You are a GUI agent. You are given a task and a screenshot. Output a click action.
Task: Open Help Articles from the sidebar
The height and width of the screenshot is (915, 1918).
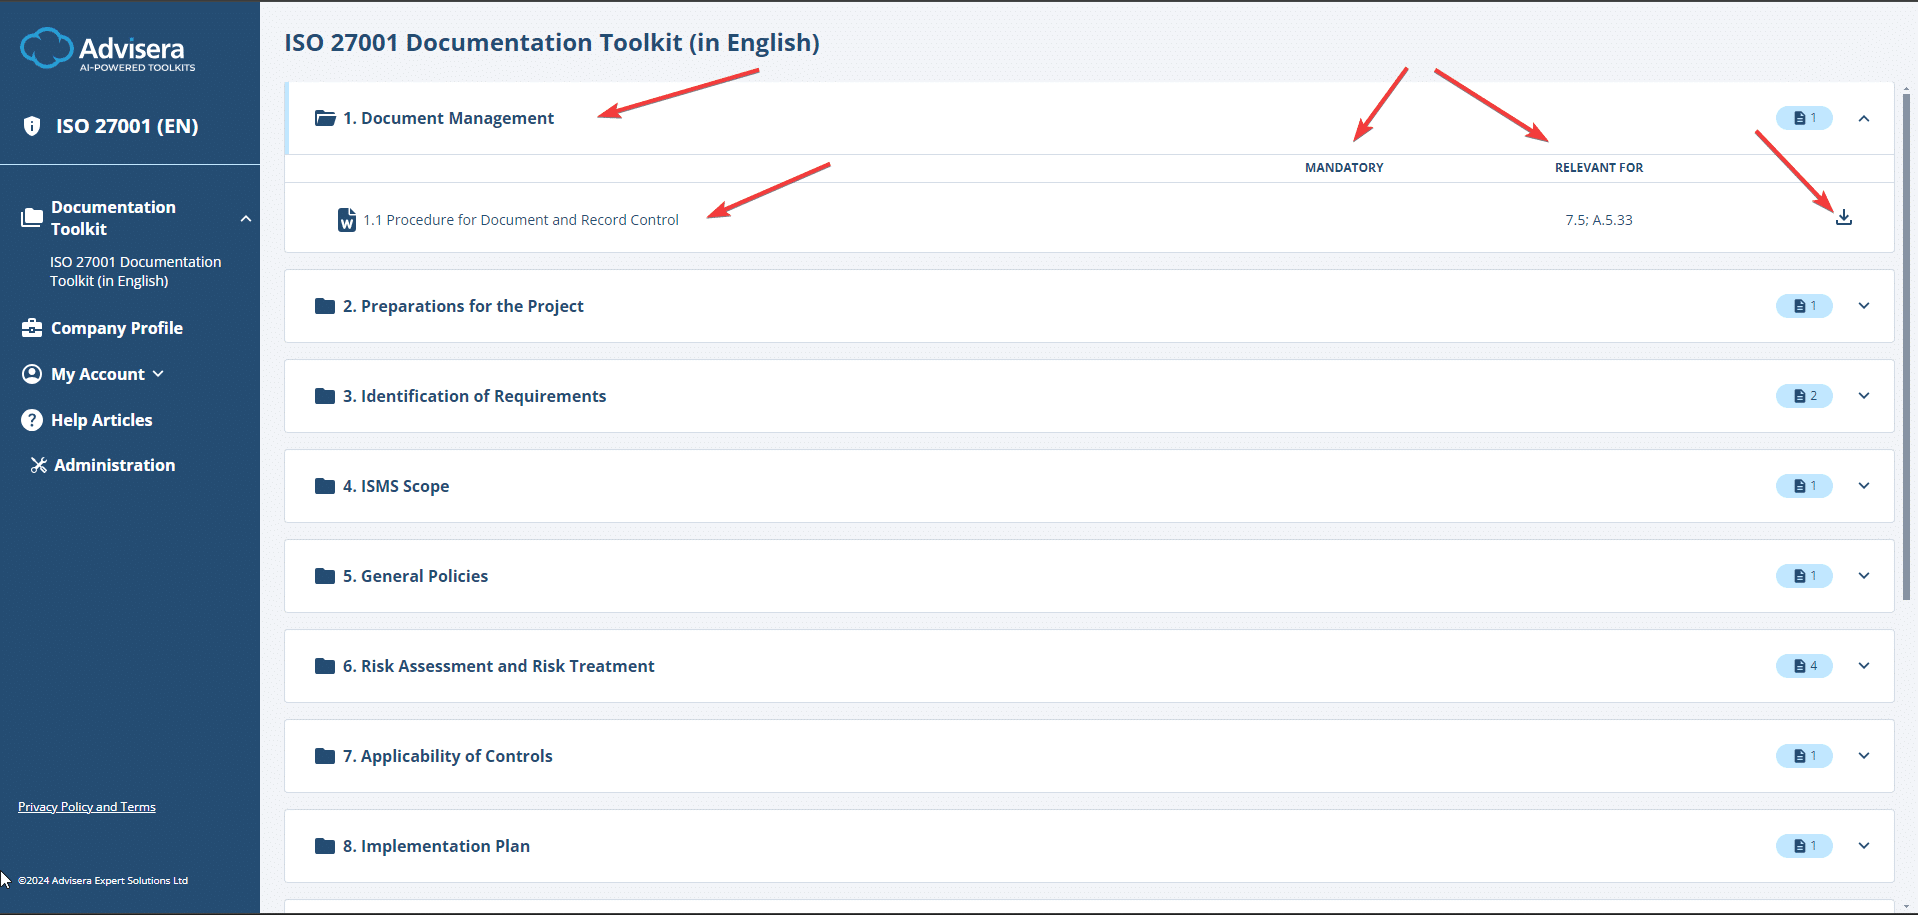pos(101,420)
